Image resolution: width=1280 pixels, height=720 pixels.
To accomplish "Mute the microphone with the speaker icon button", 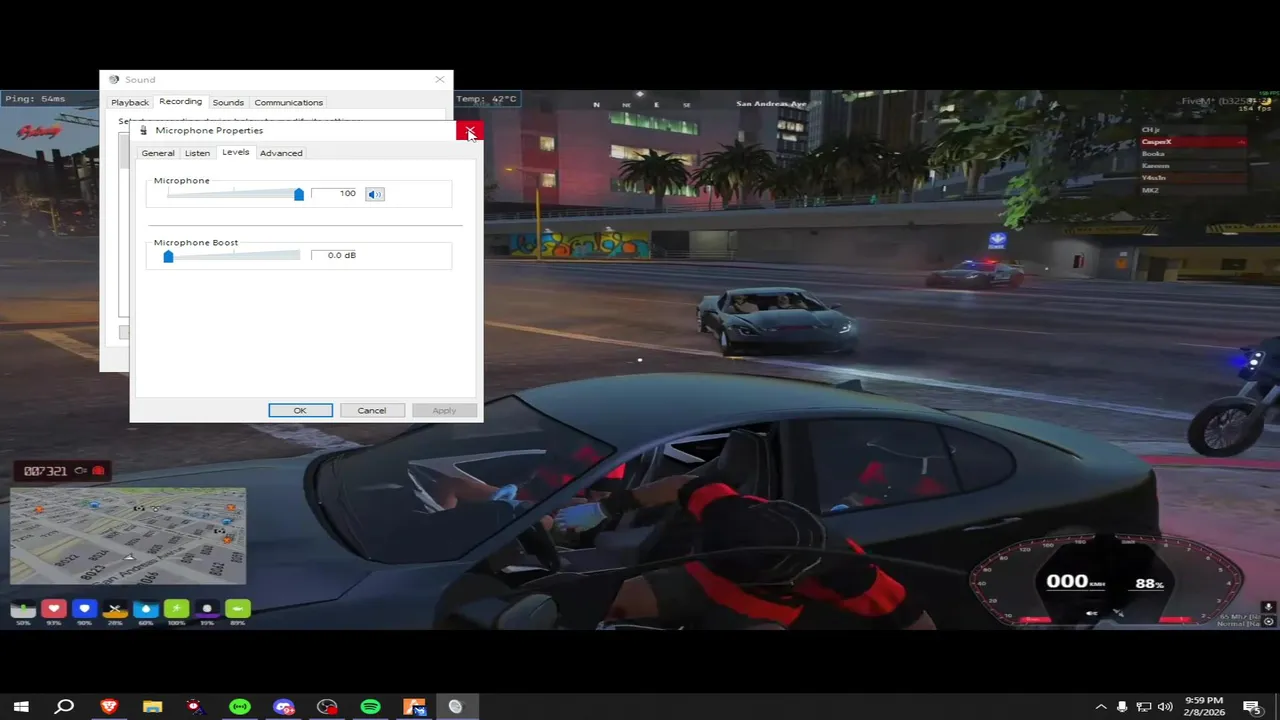I will click(374, 194).
